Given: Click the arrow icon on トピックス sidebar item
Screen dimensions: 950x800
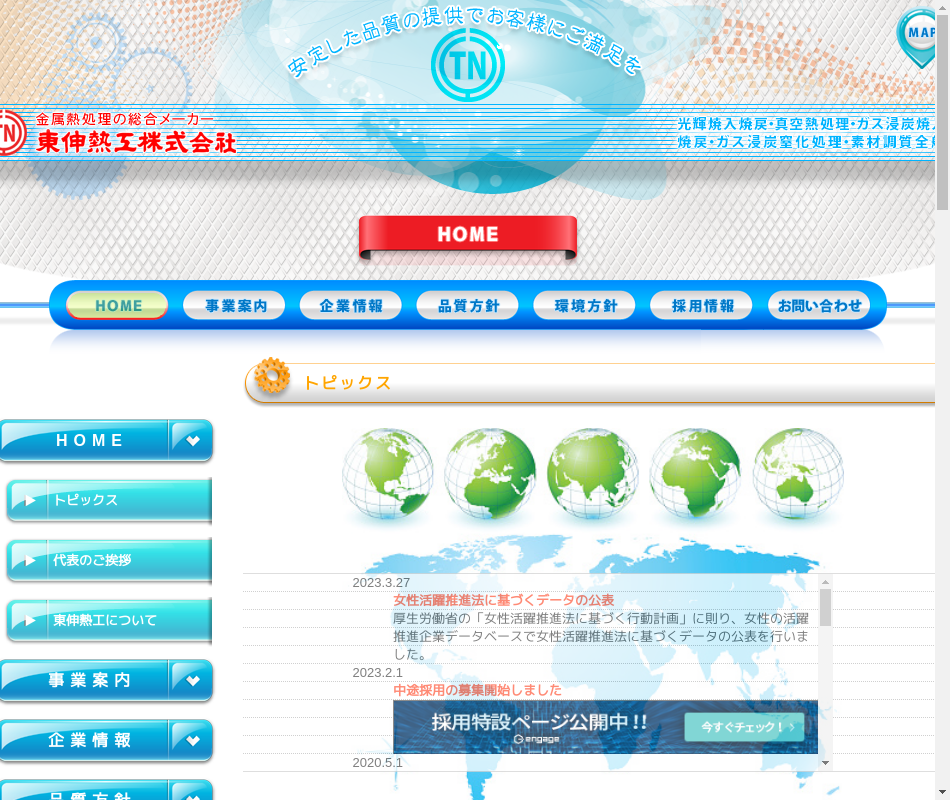Looking at the screenshot, I should pos(30,500).
